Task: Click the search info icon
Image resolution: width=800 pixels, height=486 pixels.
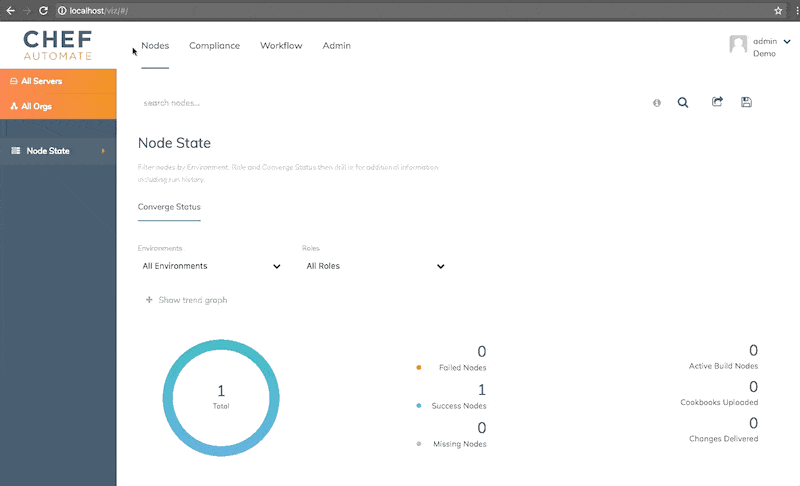Action: pyautogui.click(x=657, y=103)
